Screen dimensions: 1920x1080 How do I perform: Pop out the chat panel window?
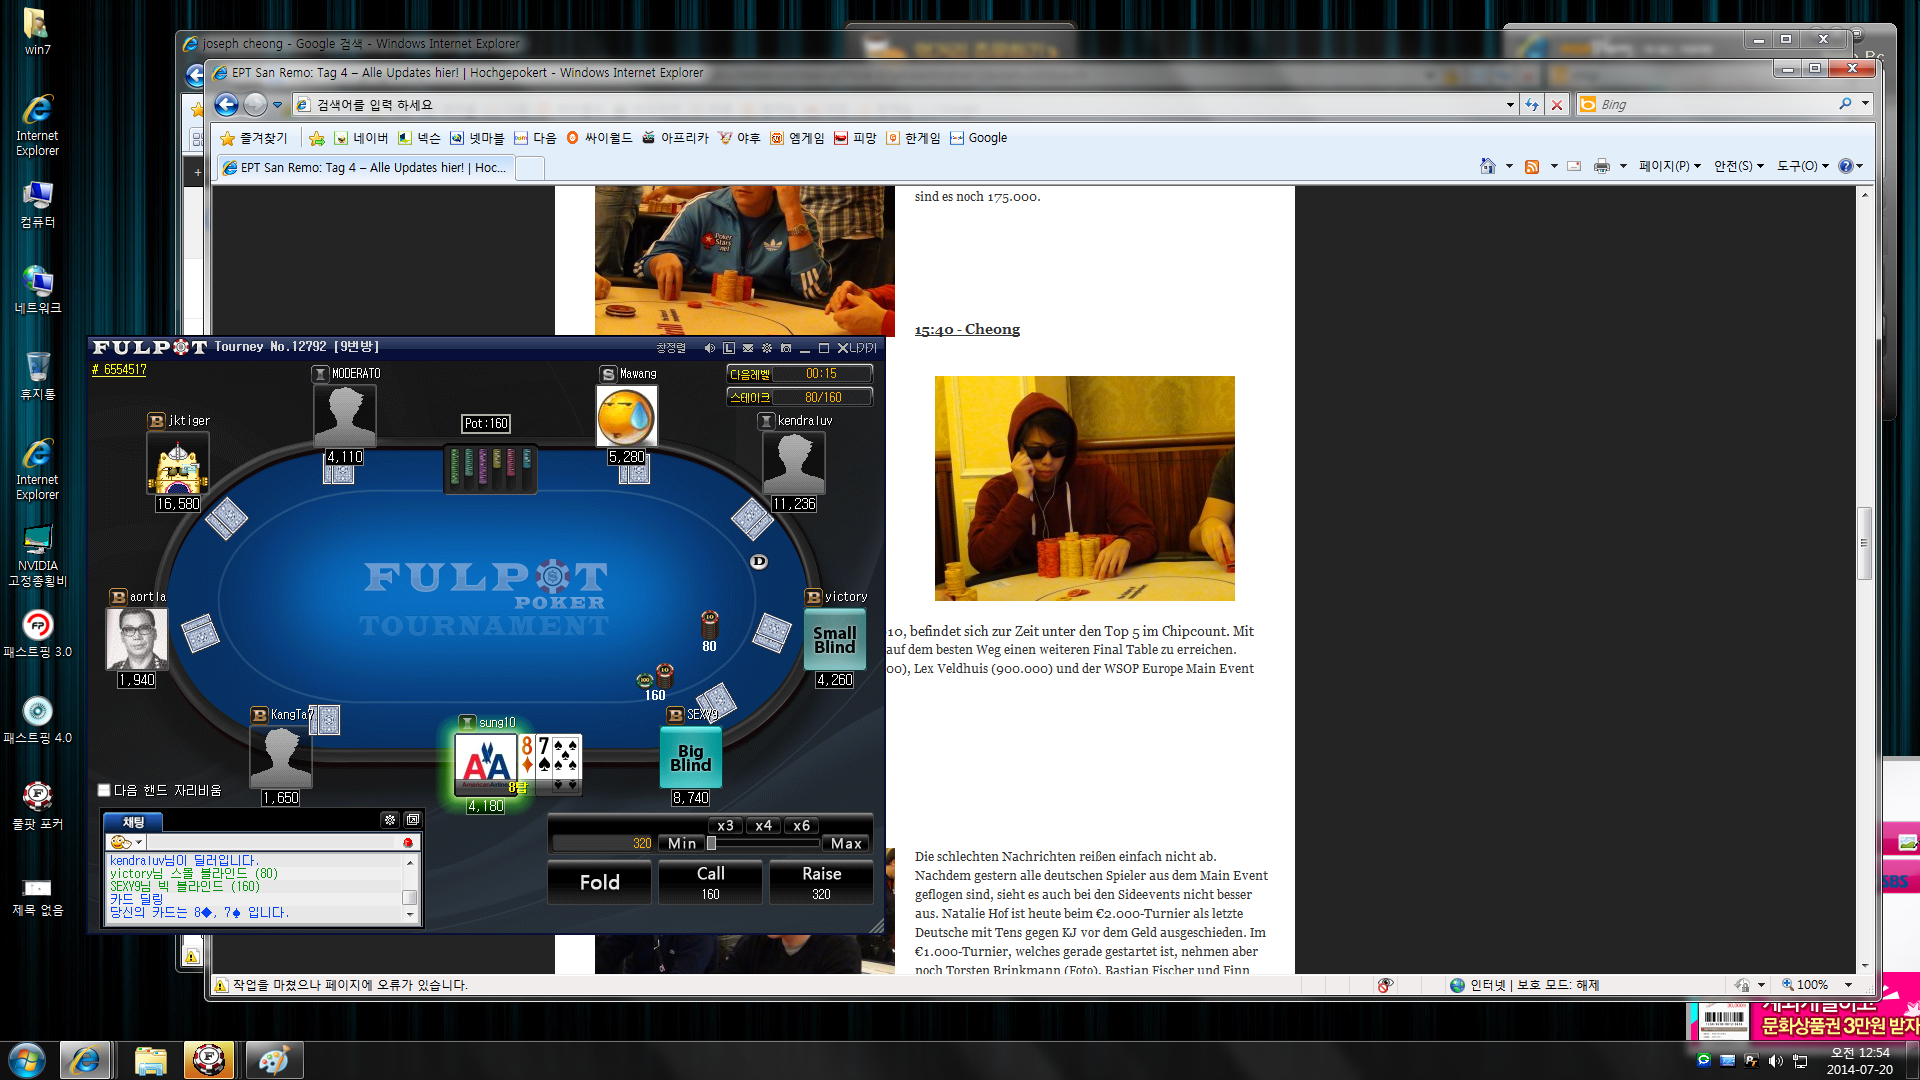tap(413, 820)
